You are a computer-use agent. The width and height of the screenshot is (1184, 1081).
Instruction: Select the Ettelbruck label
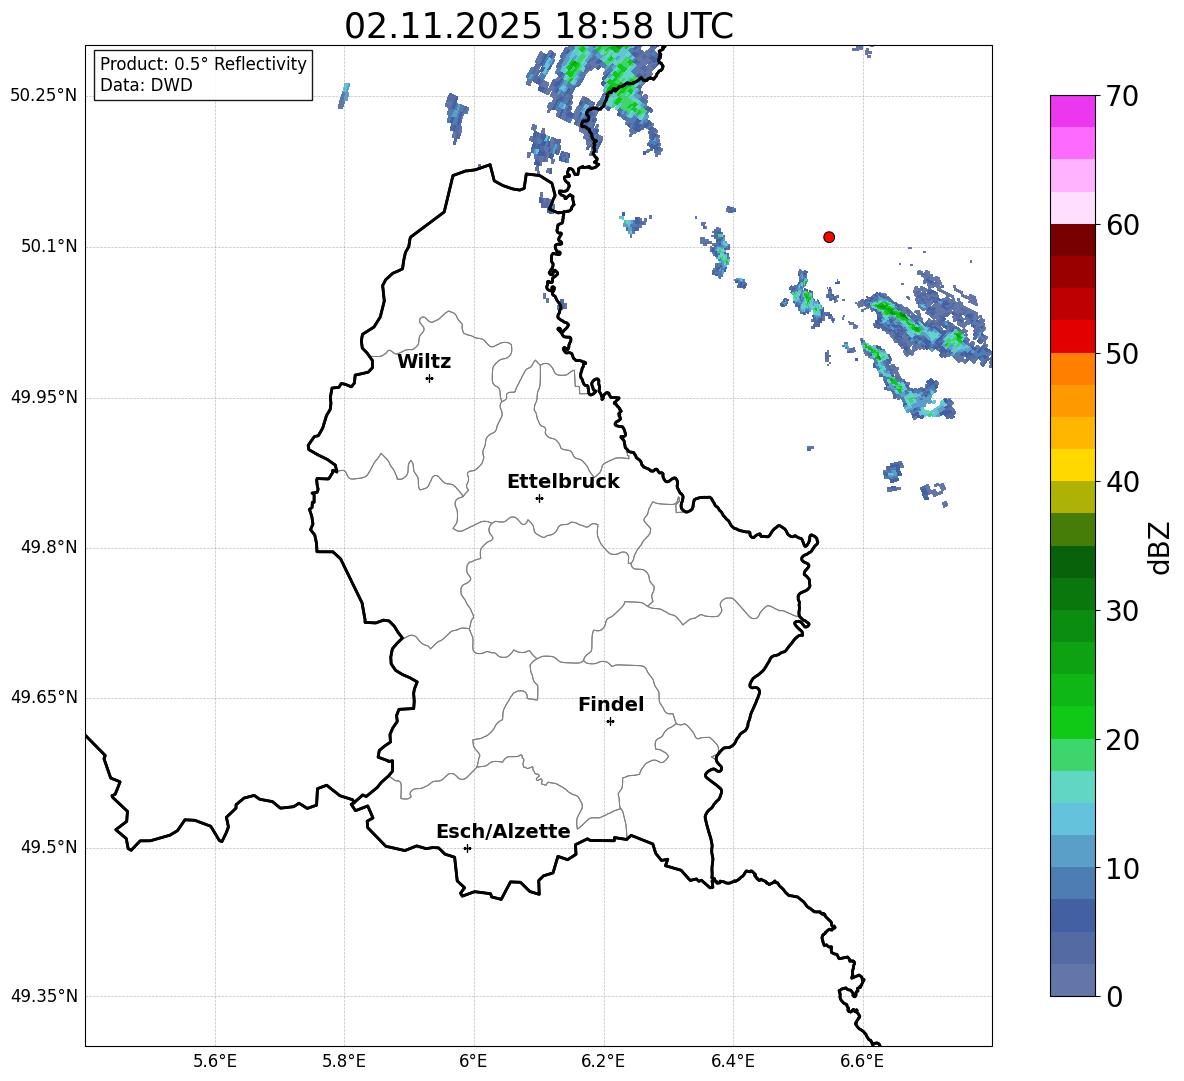point(563,482)
